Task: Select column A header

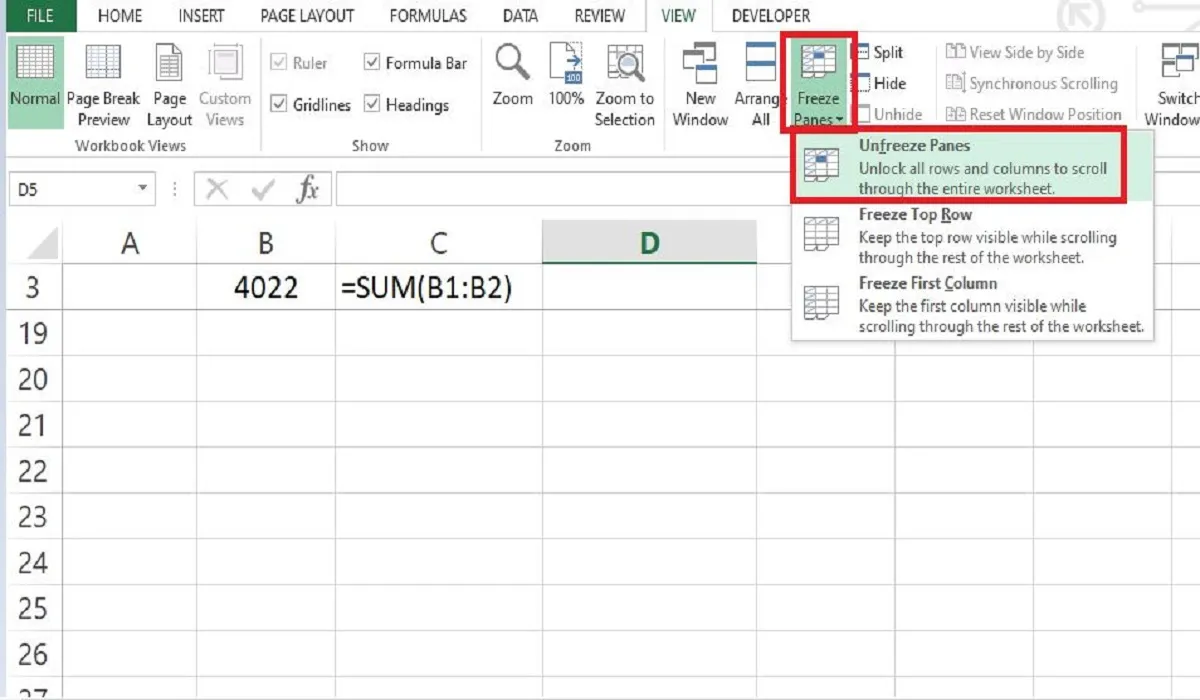Action: [x=130, y=243]
